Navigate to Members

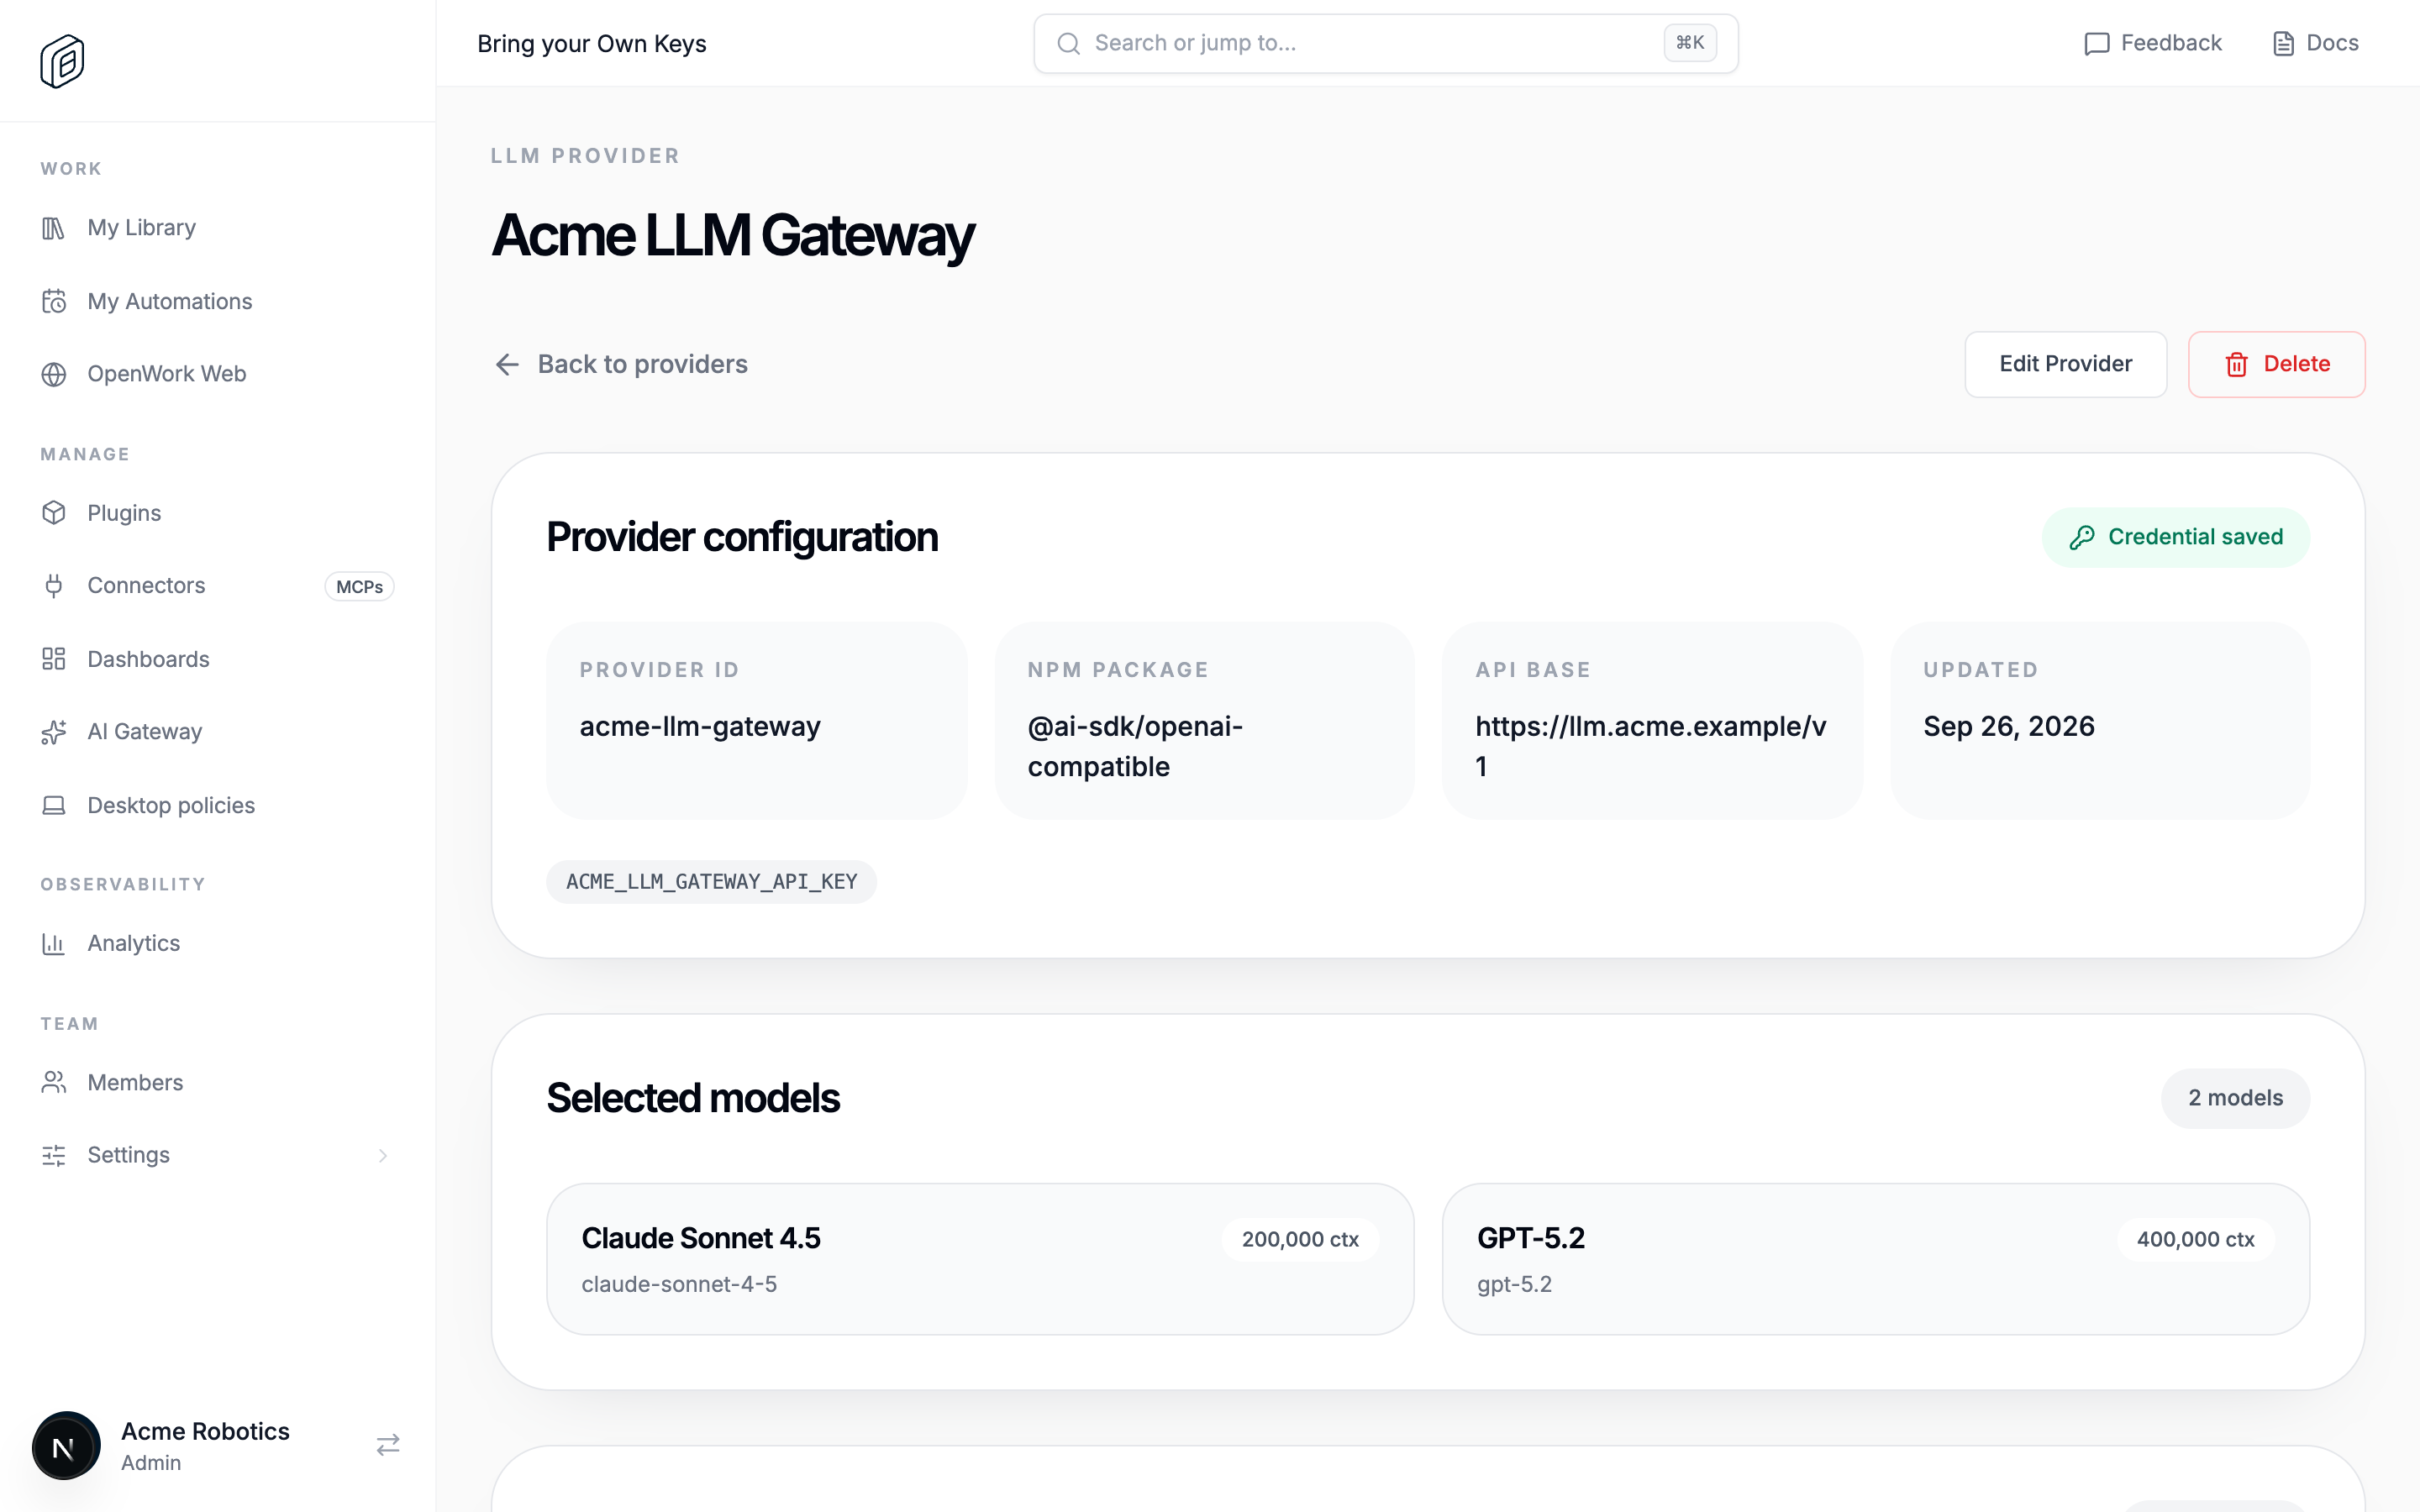217,1082
